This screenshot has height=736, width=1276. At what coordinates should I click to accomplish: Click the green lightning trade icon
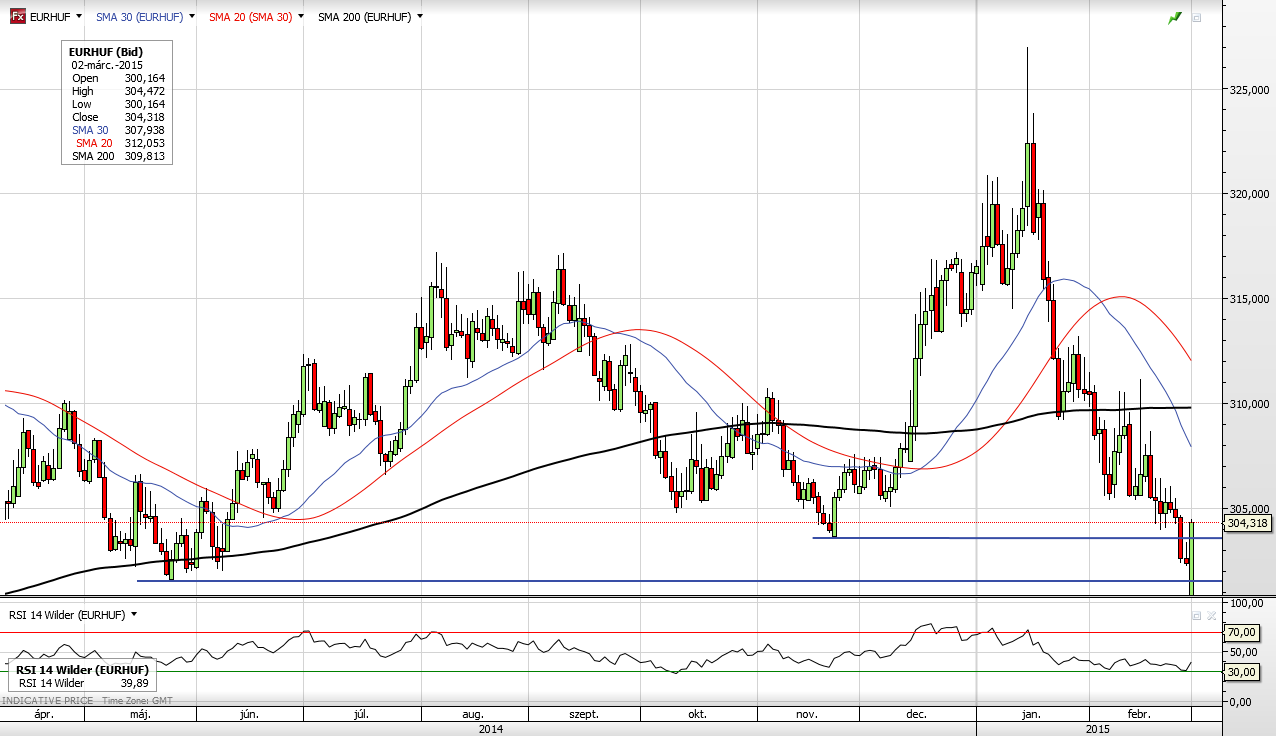pyautogui.click(x=1175, y=17)
